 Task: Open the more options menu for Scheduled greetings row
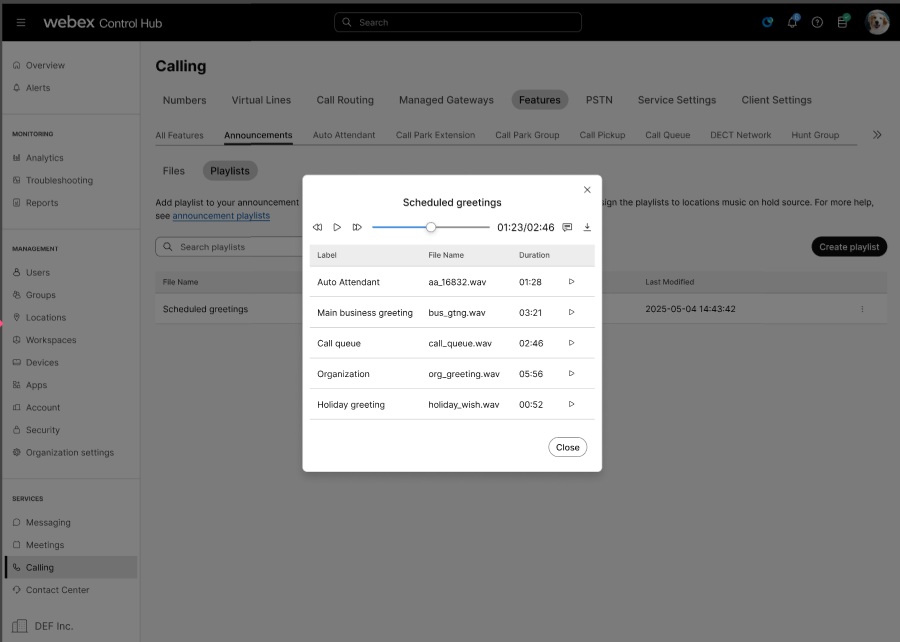862,309
